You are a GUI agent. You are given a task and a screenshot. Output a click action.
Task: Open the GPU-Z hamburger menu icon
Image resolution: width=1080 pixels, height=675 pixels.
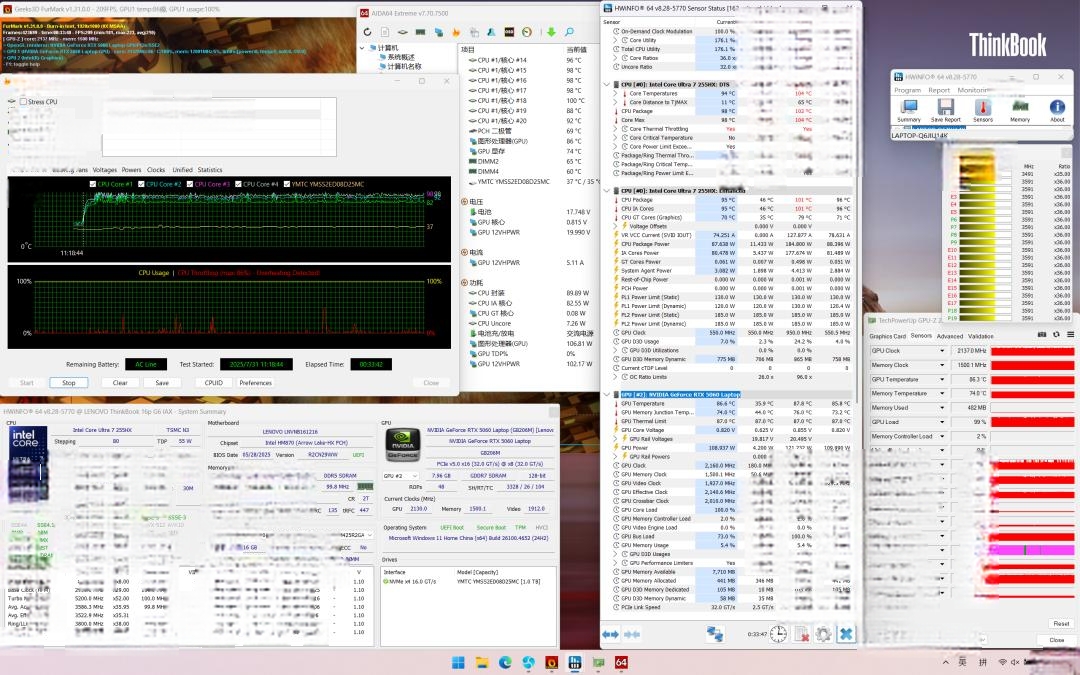click(1070, 335)
